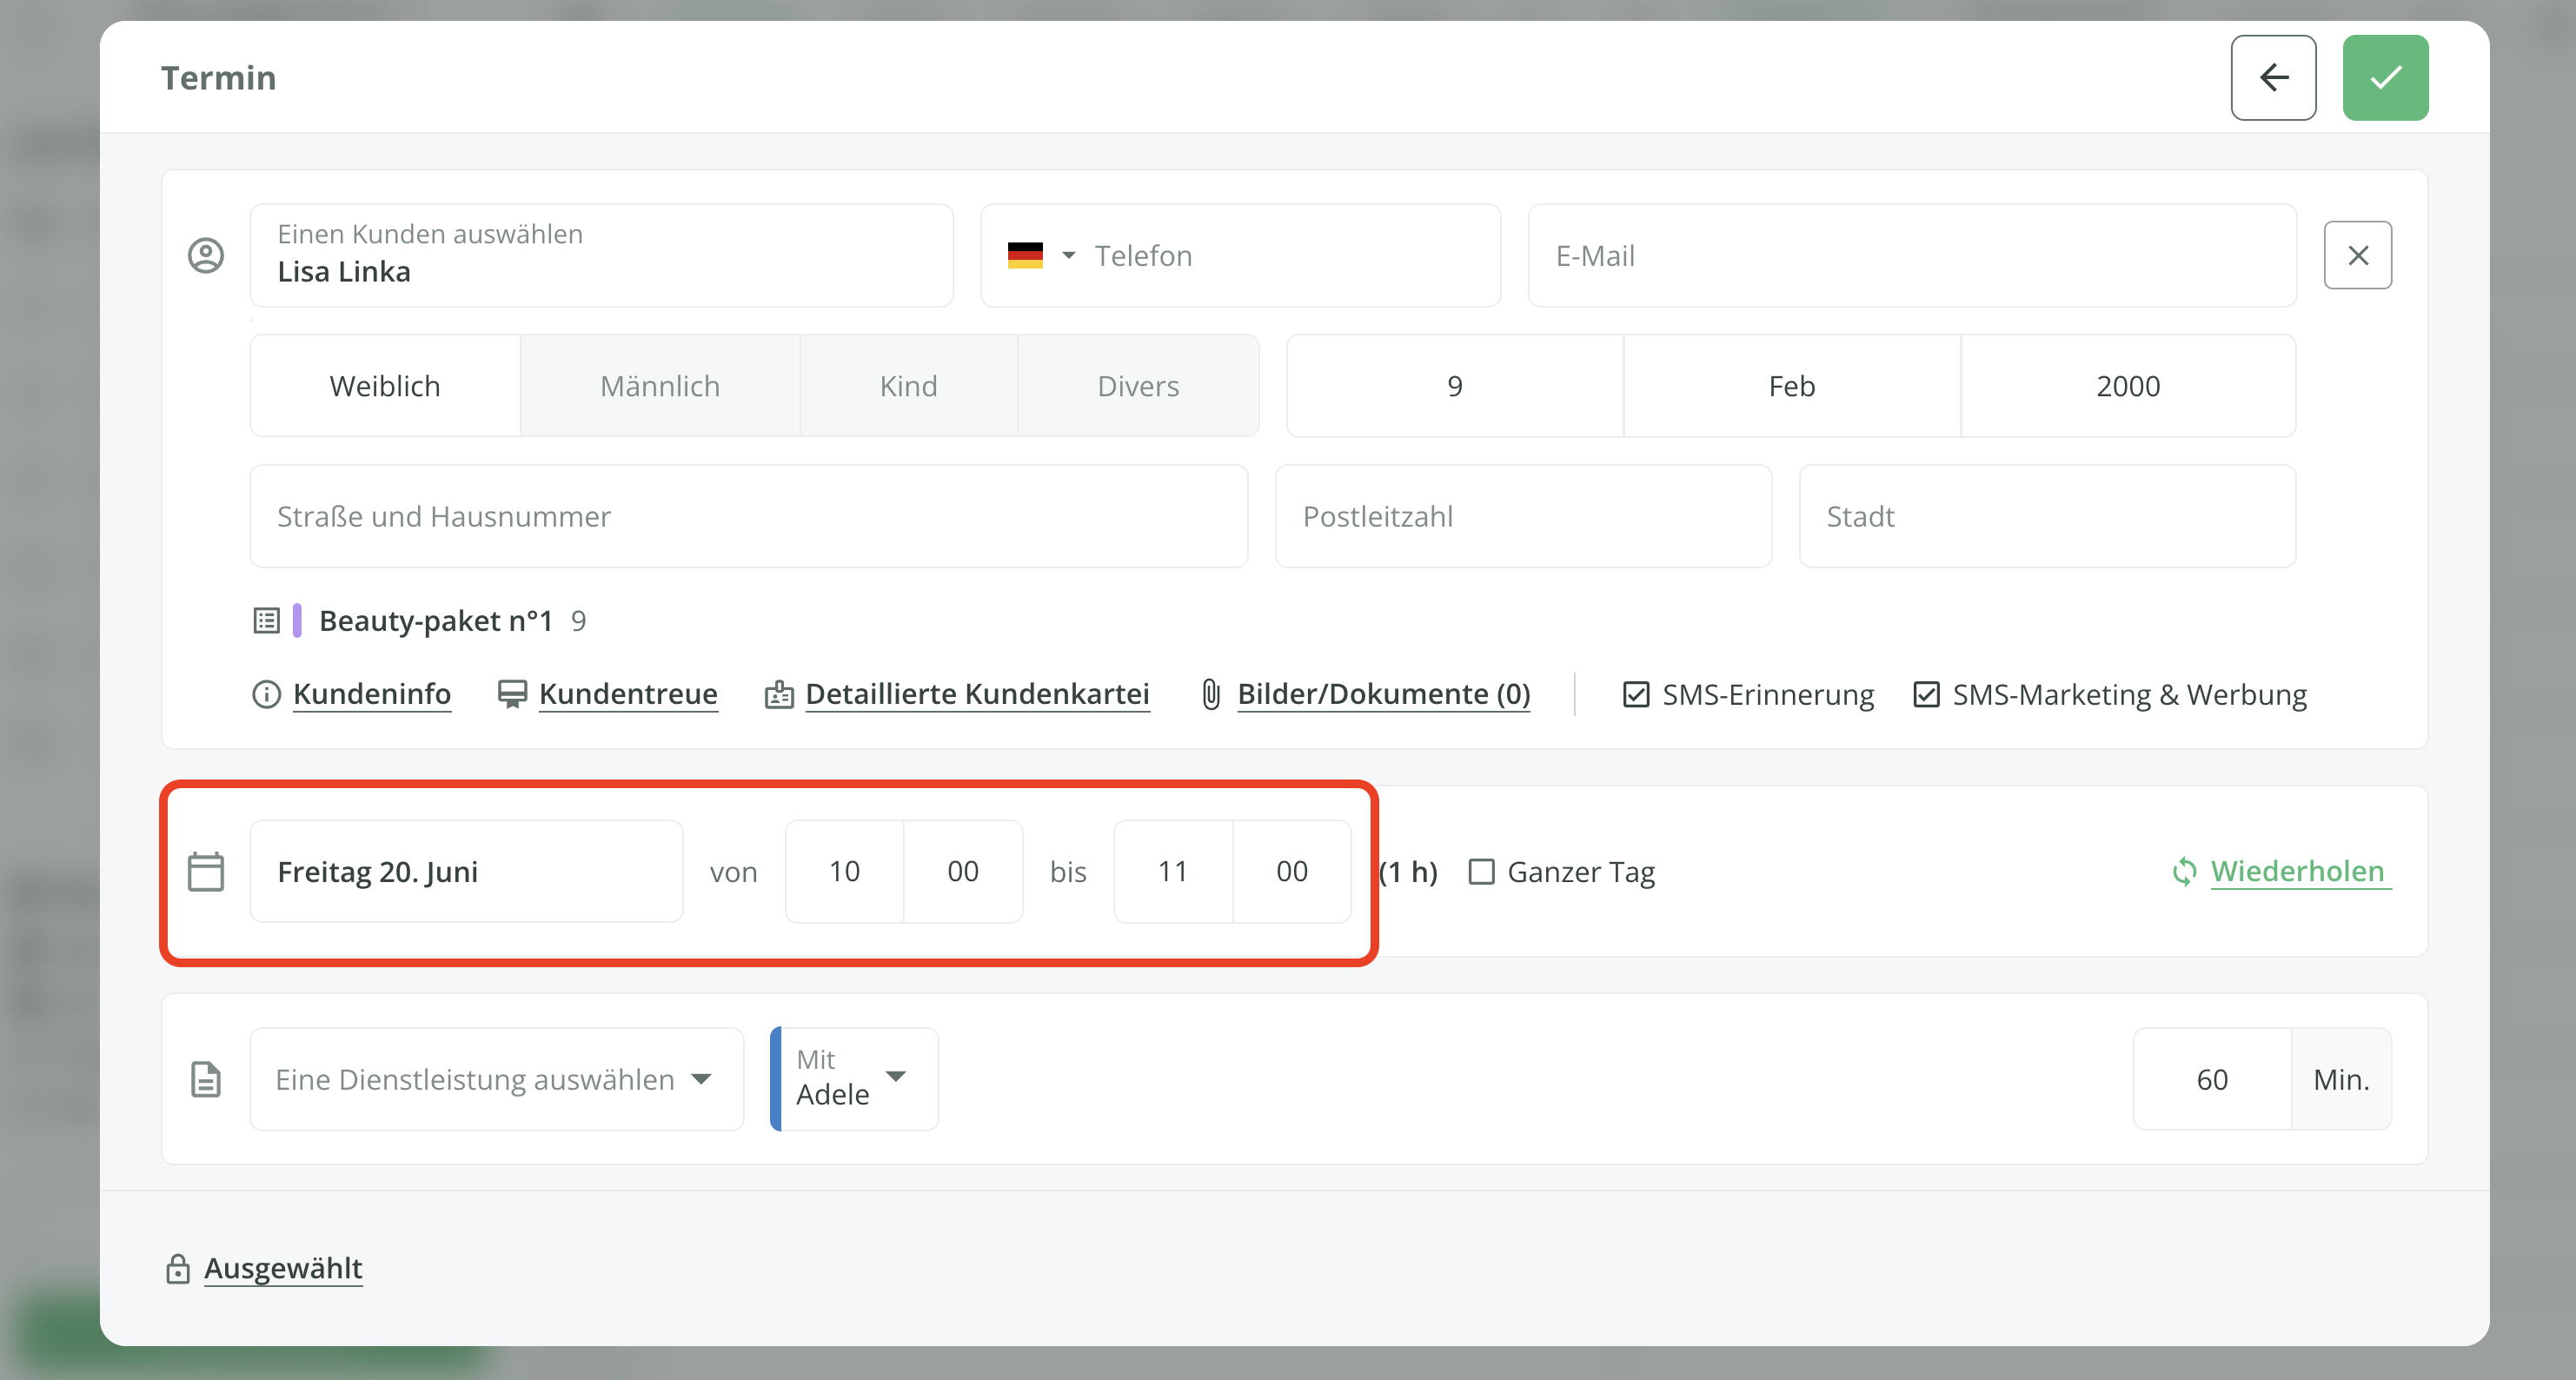Open the Kundentreue link
Viewport: 2576px width, 1380px height.
[x=627, y=694]
